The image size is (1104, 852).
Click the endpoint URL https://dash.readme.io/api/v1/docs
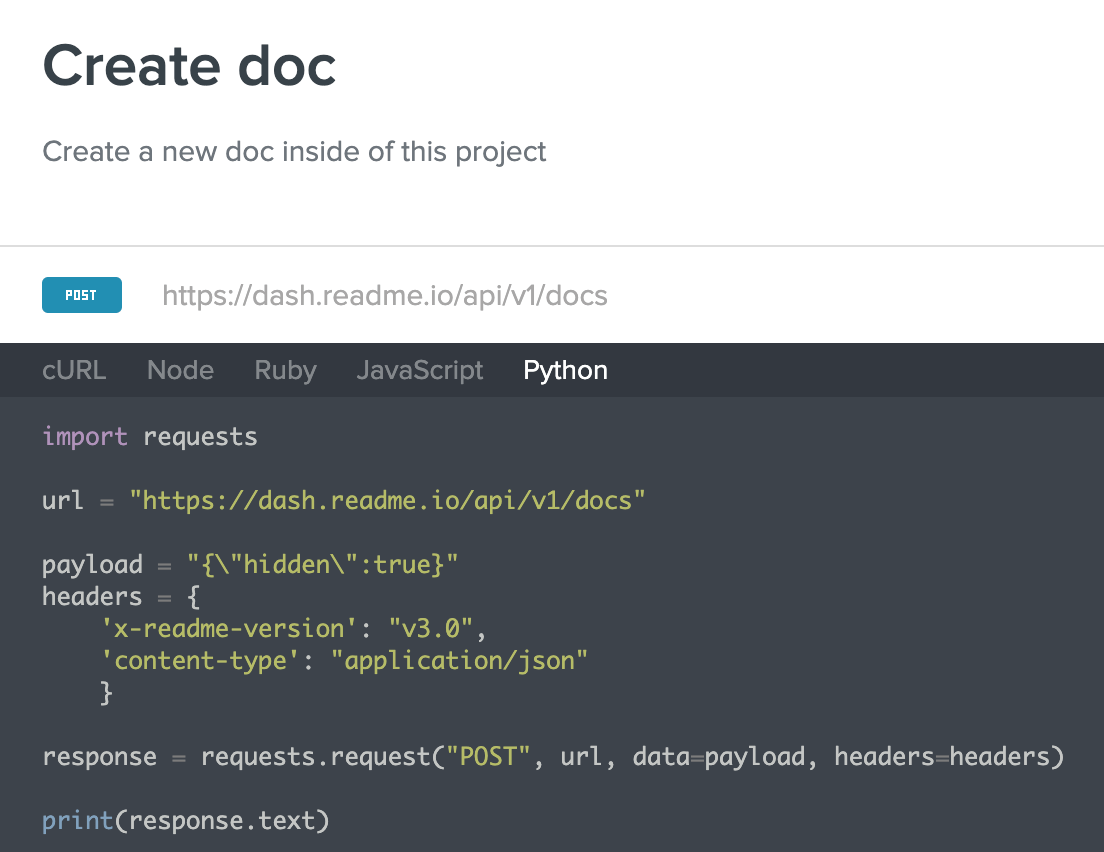[x=384, y=296]
